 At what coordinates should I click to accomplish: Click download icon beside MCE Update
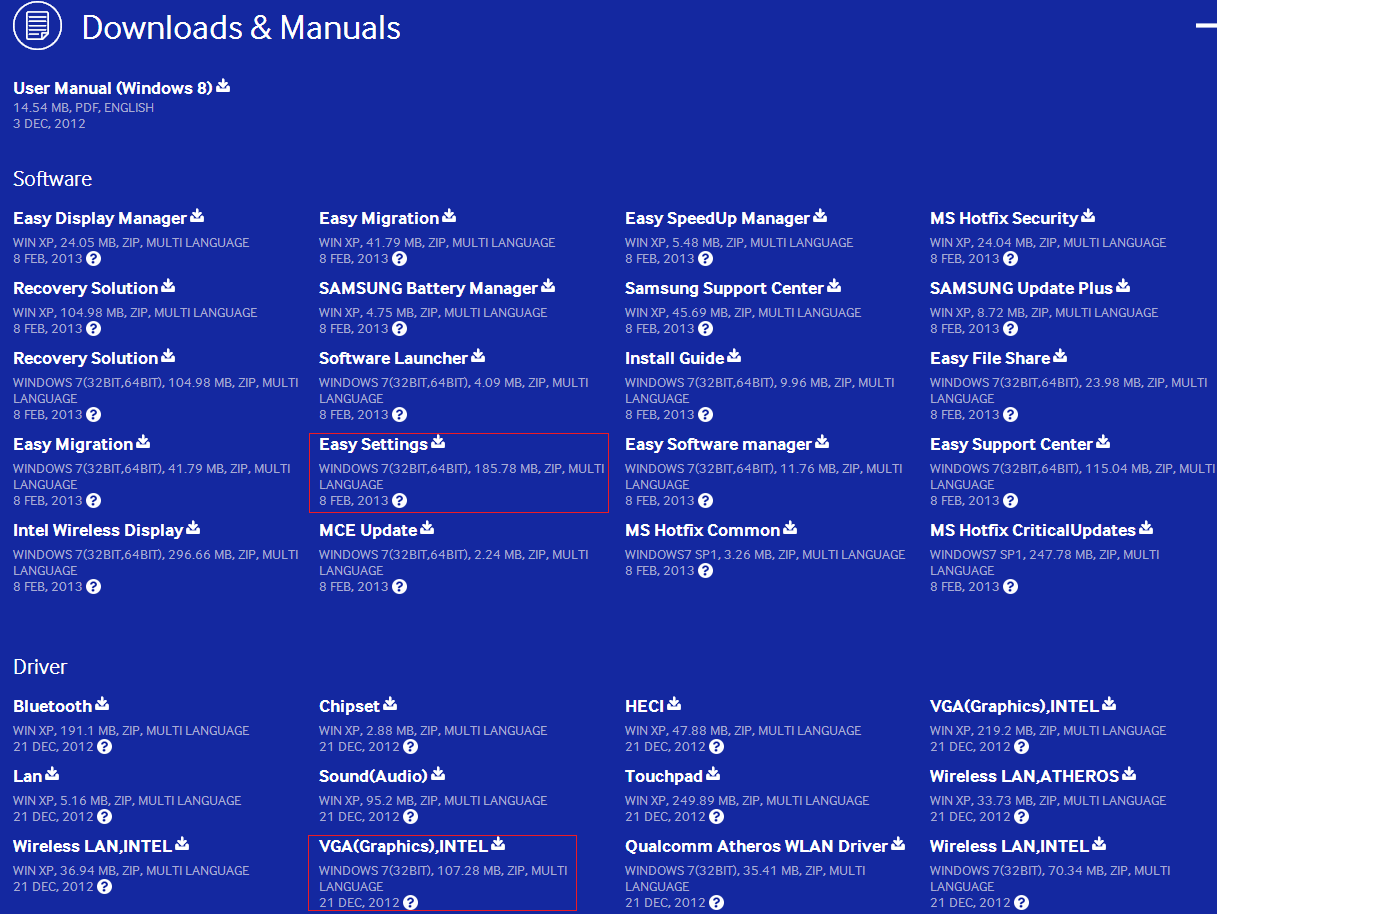(x=427, y=528)
